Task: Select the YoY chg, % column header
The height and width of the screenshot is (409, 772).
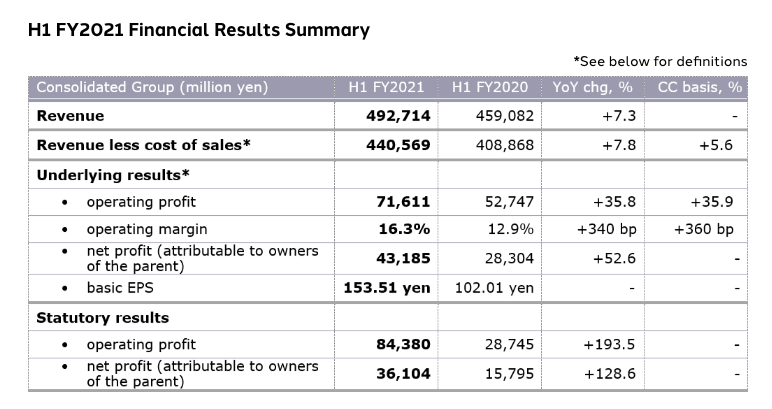Action: click(x=593, y=87)
